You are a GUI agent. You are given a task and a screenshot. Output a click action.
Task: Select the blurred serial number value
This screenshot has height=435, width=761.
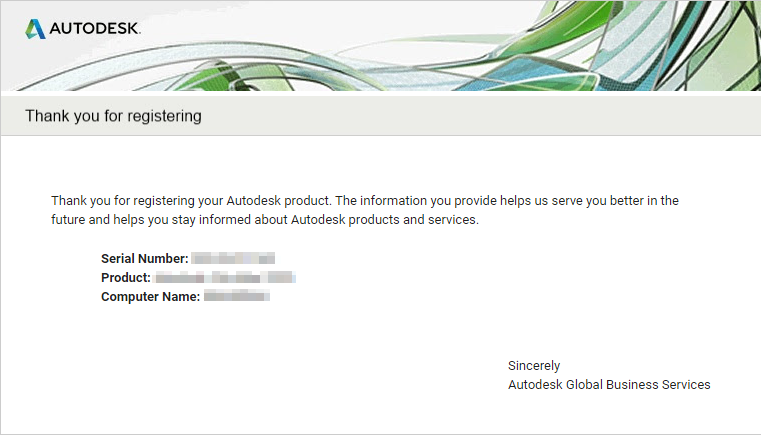click(x=233, y=259)
